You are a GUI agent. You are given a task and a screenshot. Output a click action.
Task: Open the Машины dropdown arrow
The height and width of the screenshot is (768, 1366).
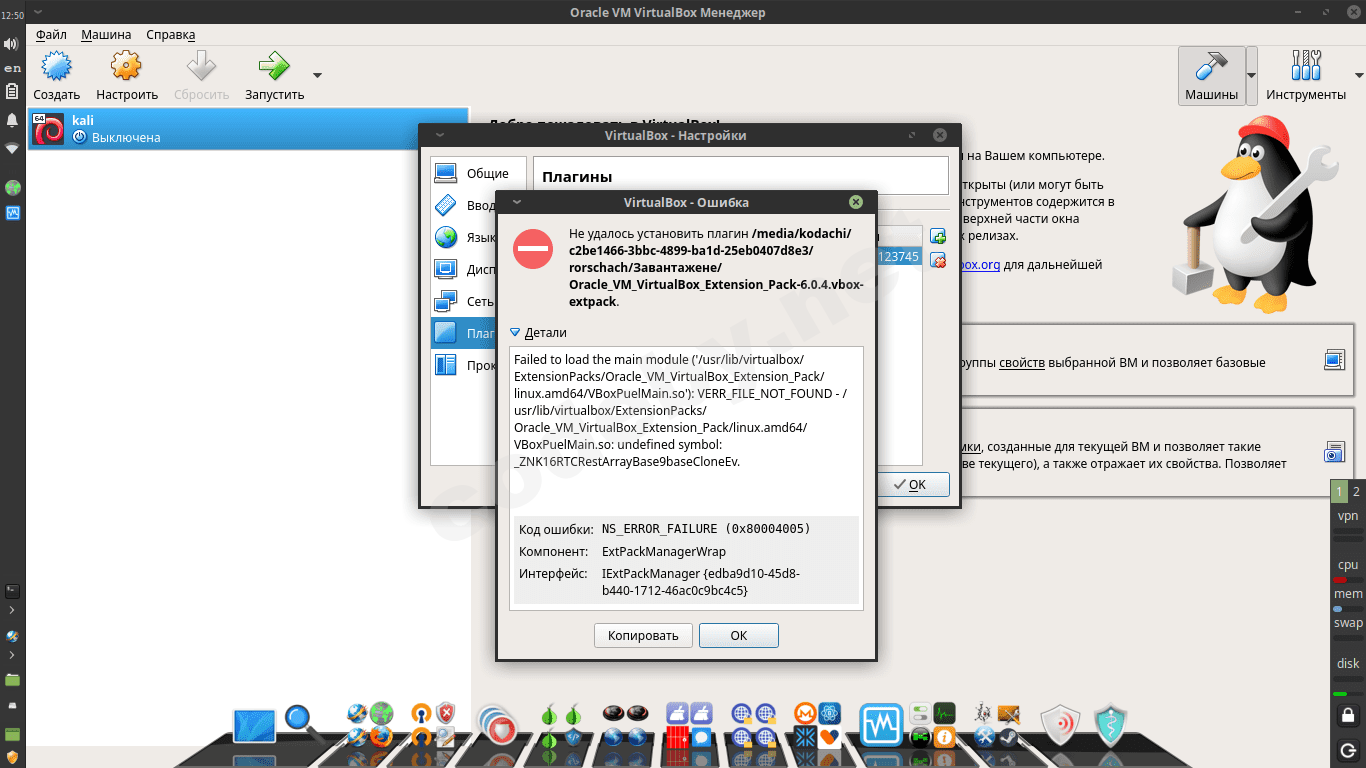pos(1251,75)
